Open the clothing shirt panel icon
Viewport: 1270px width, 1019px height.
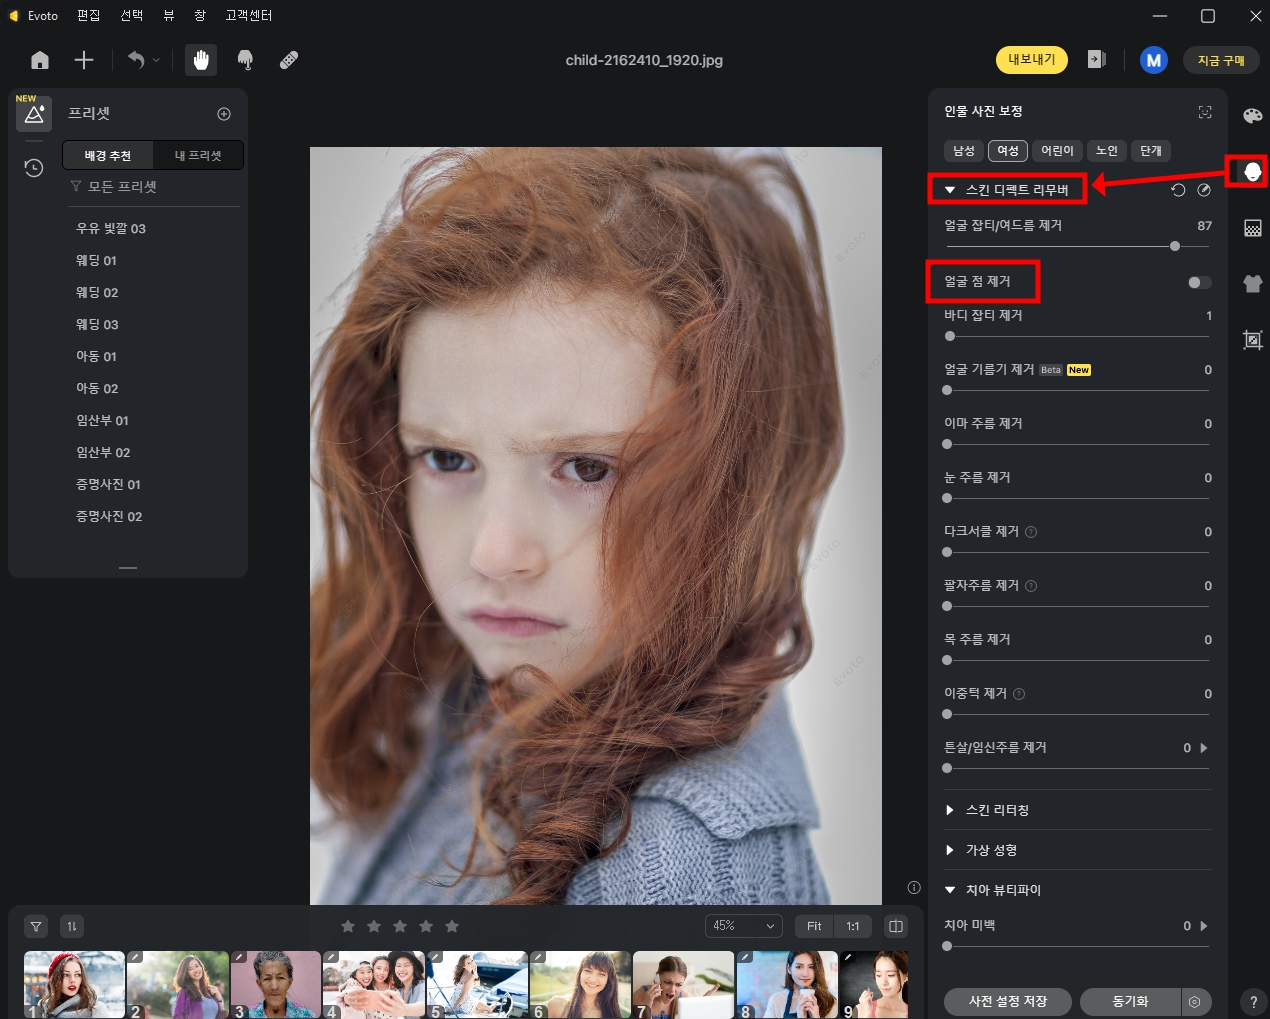pos(1252,283)
